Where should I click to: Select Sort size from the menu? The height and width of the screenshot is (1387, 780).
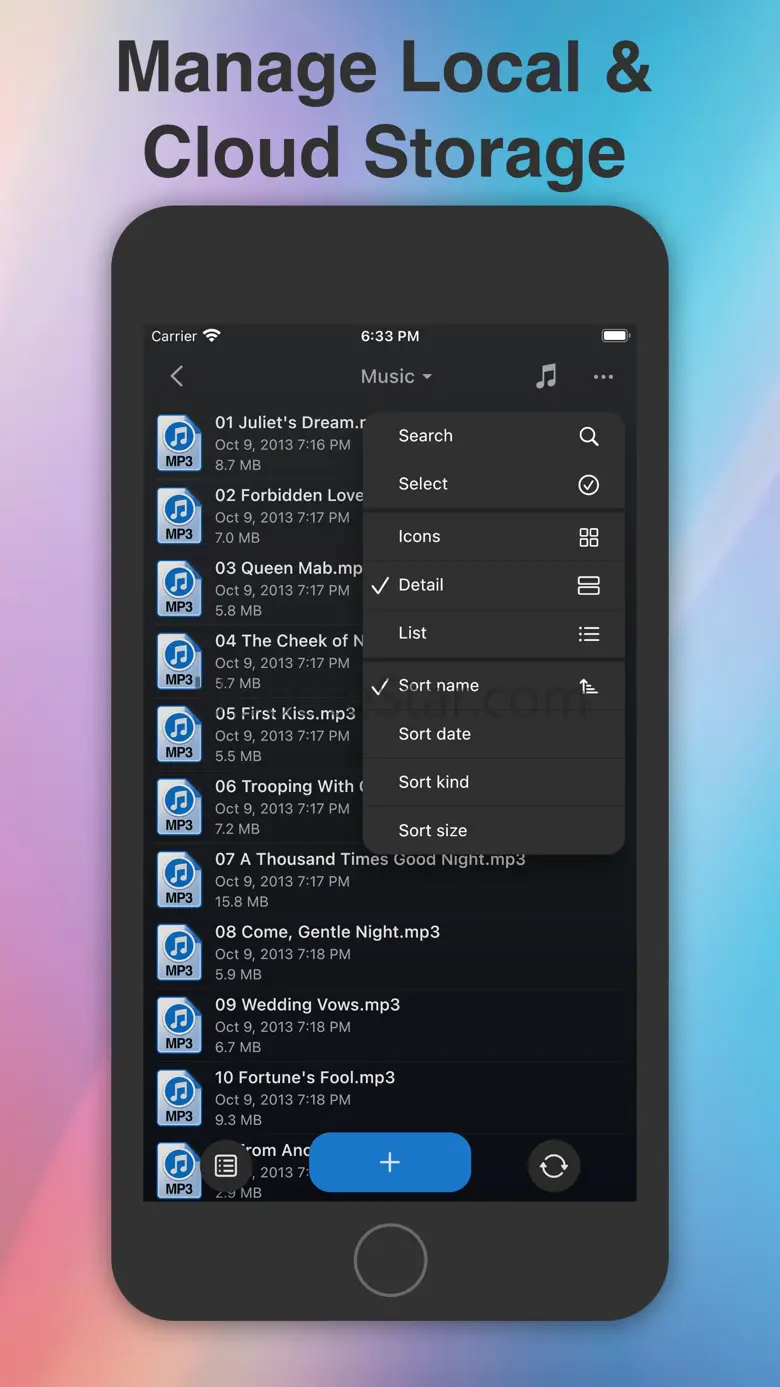(x=433, y=830)
